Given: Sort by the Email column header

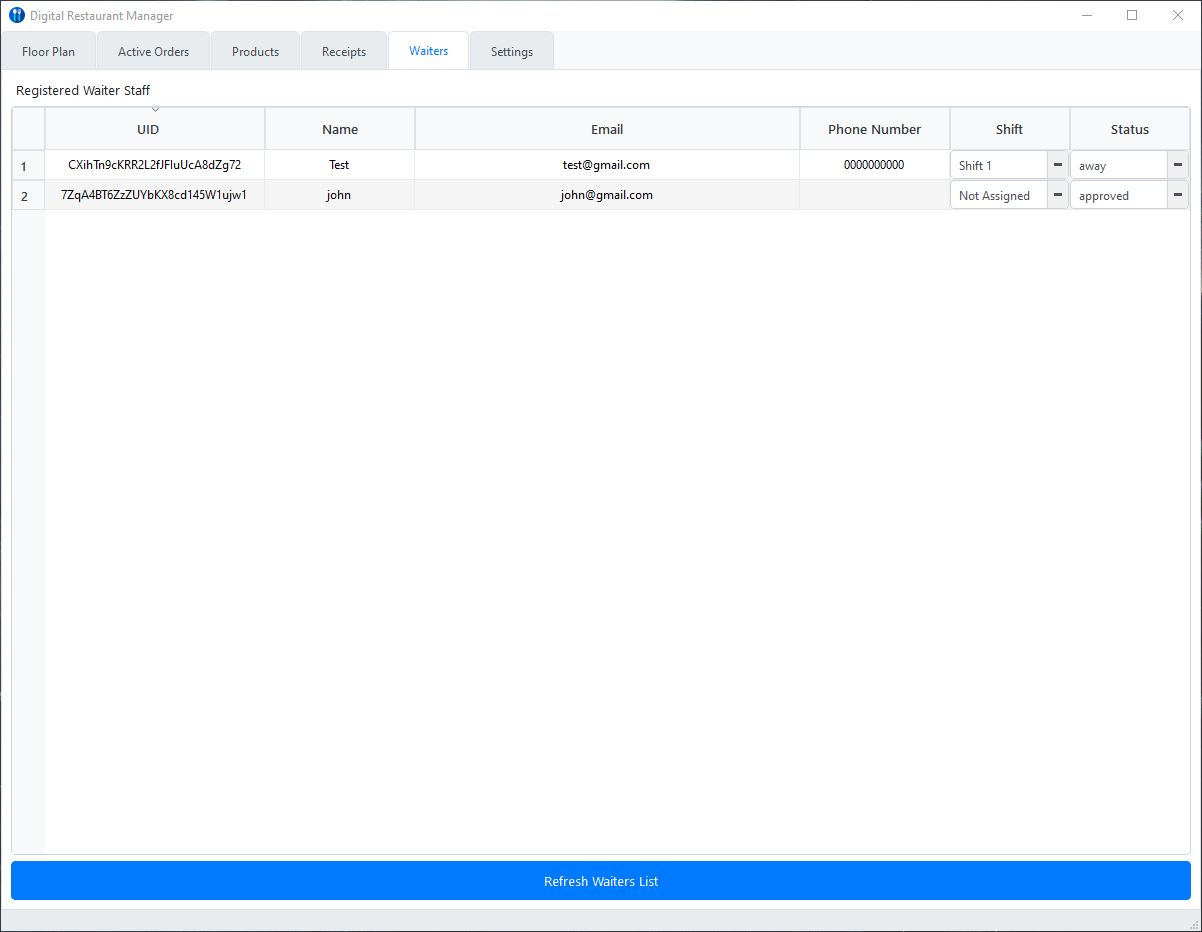Looking at the screenshot, I should point(607,129).
